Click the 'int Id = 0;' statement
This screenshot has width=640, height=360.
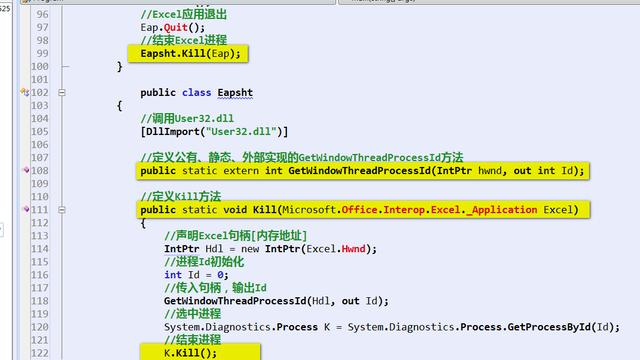pyautogui.click(x=196, y=275)
